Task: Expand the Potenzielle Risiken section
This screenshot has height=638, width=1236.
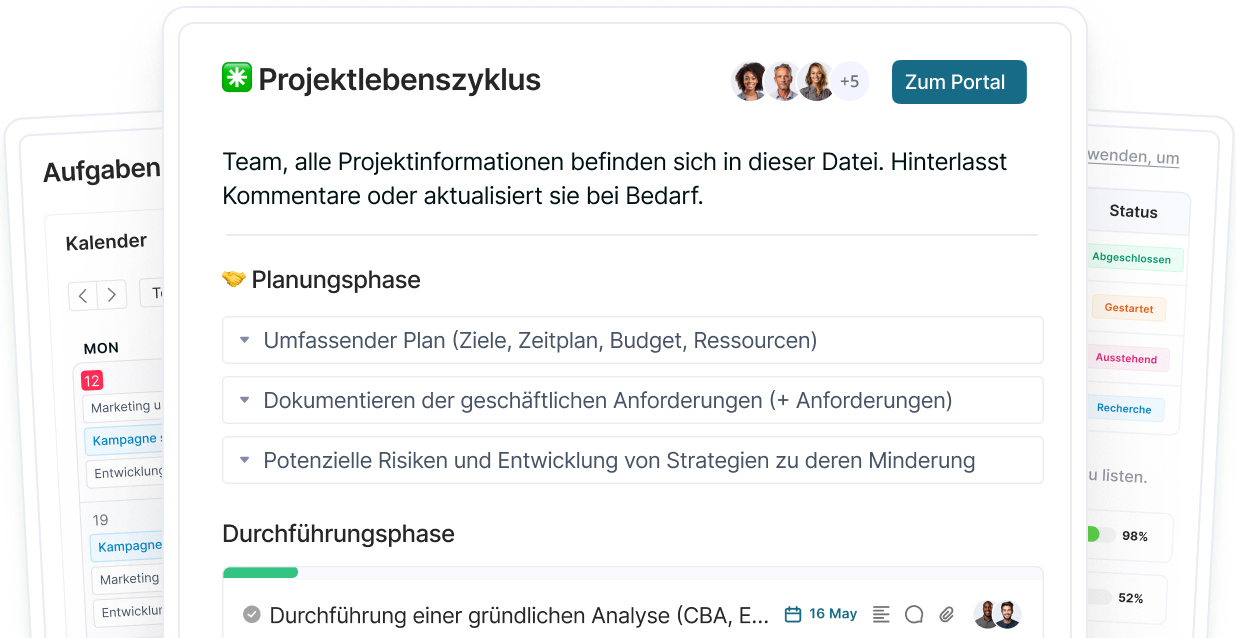Action: (244, 460)
